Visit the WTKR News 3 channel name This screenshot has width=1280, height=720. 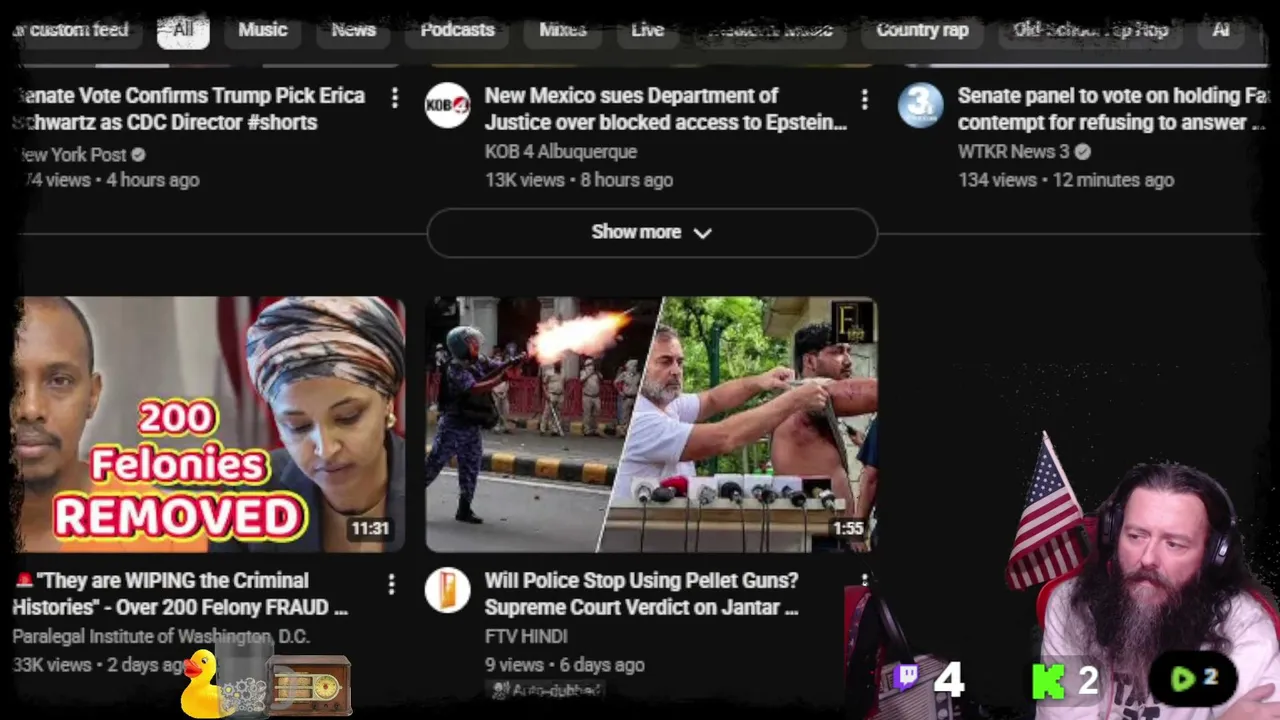coord(1014,152)
